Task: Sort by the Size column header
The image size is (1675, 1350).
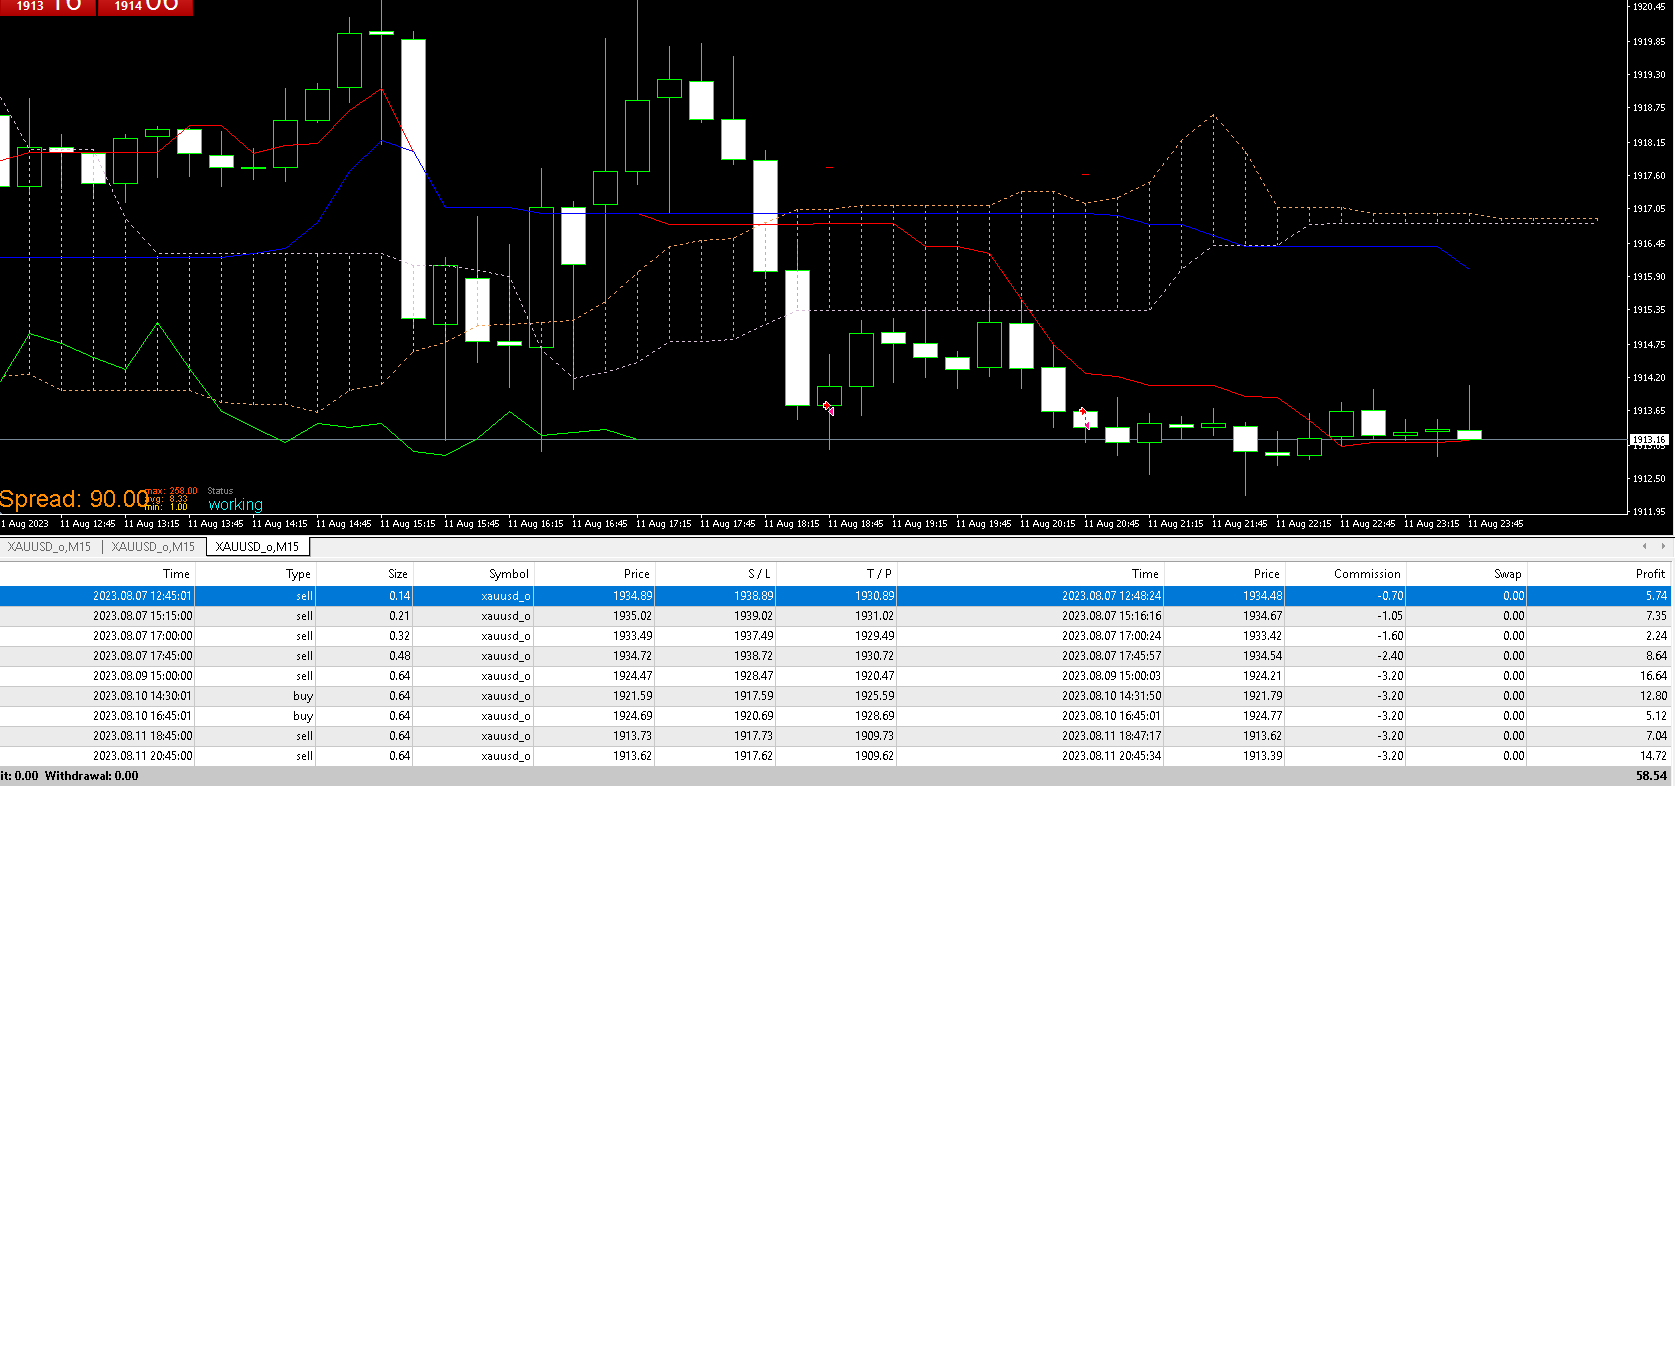Action: click(398, 574)
